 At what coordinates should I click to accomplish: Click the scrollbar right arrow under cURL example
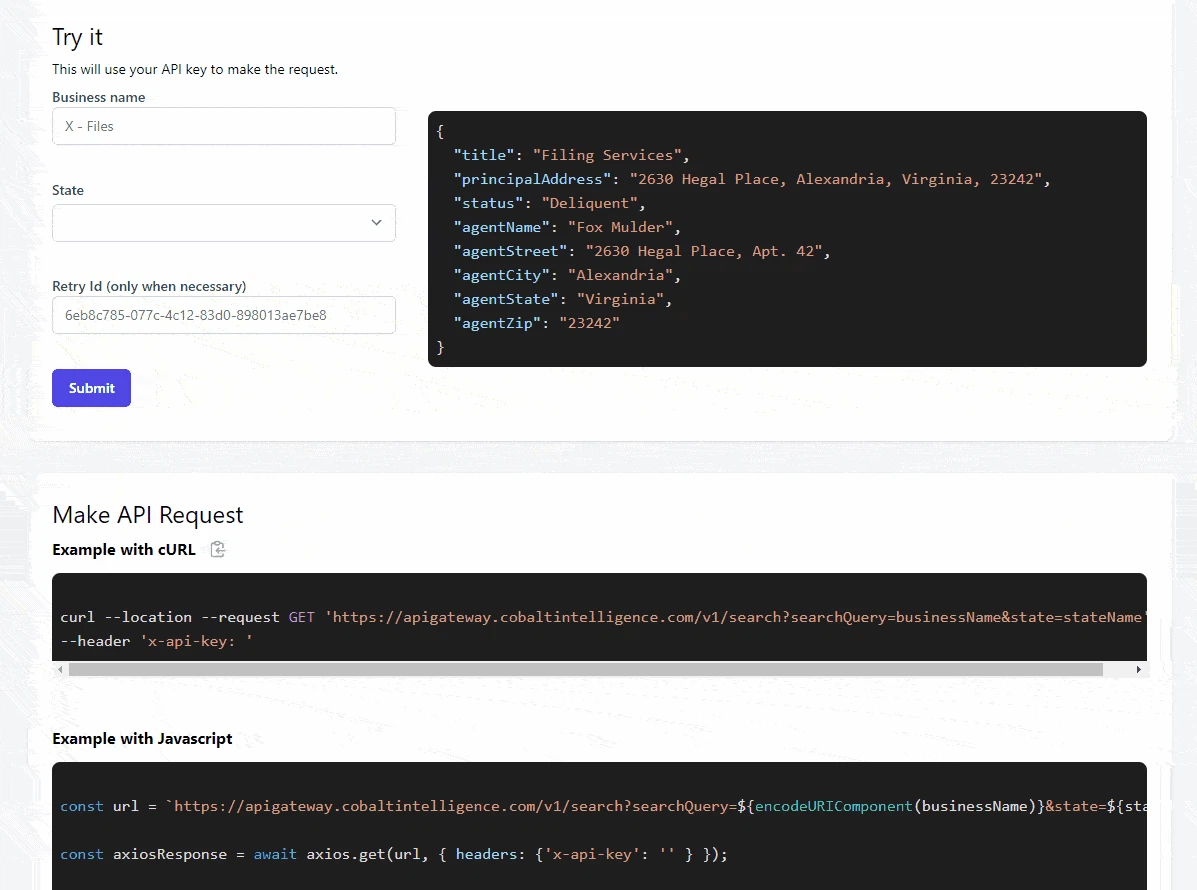[x=1139, y=669]
